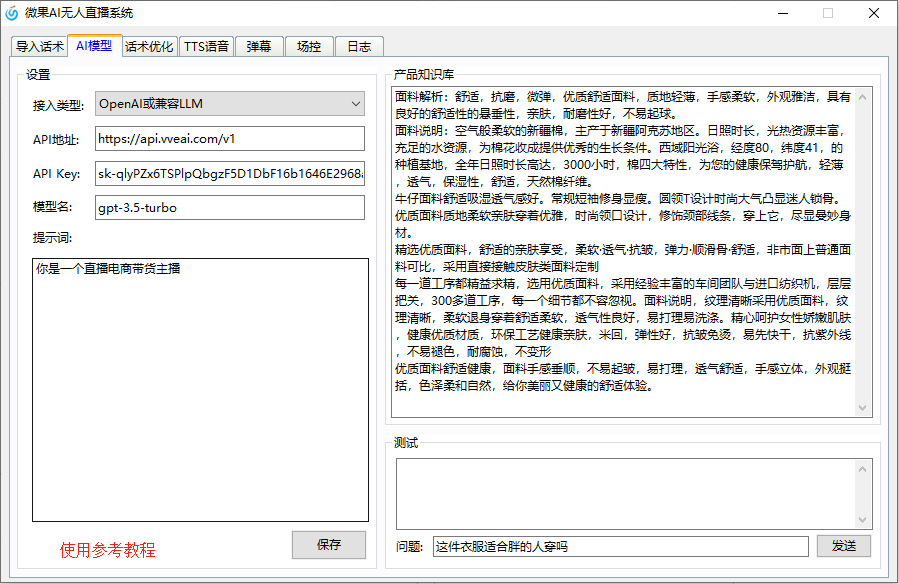
Task: Open the 话术优化 tab
Action: [149, 47]
